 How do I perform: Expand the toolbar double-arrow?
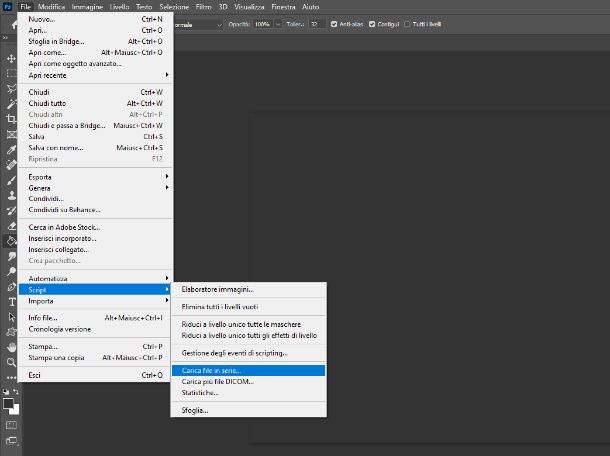pyautogui.click(x=5, y=38)
